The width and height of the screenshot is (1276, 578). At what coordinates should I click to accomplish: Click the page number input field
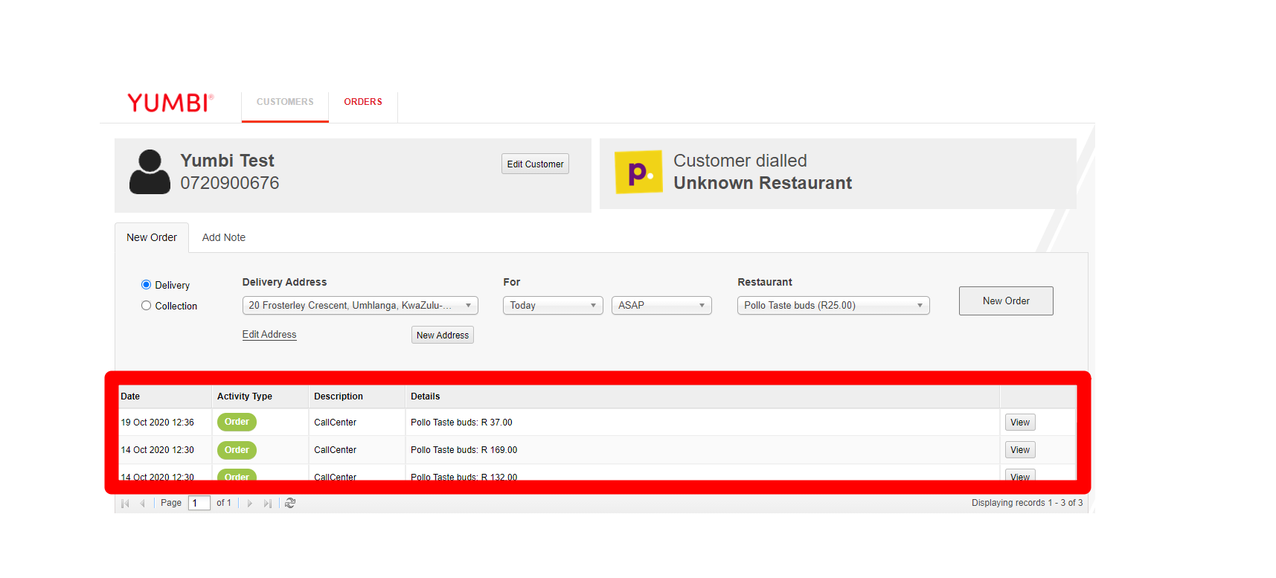pos(200,503)
